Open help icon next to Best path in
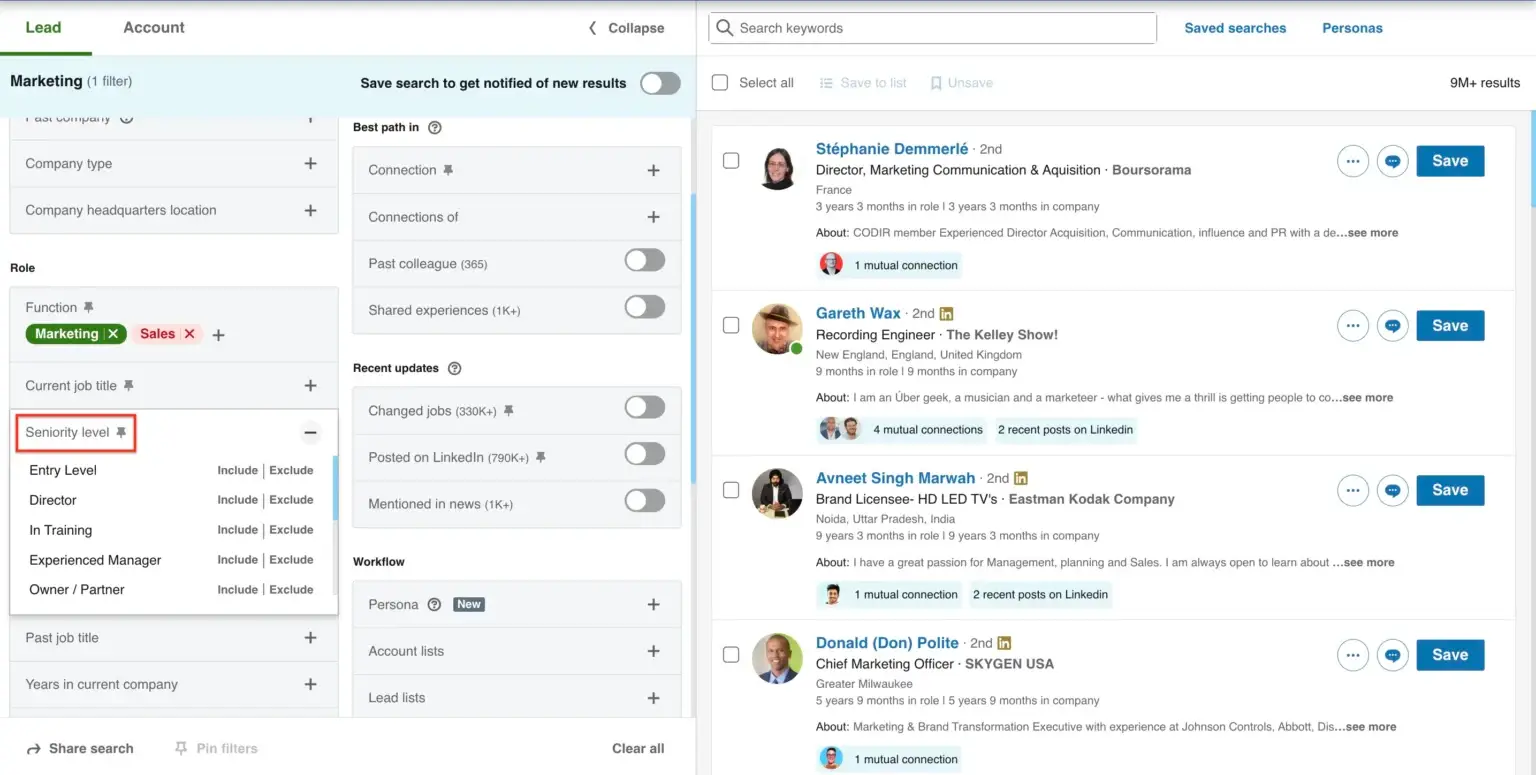The height and width of the screenshot is (775, 1536). tap(434, 128)
